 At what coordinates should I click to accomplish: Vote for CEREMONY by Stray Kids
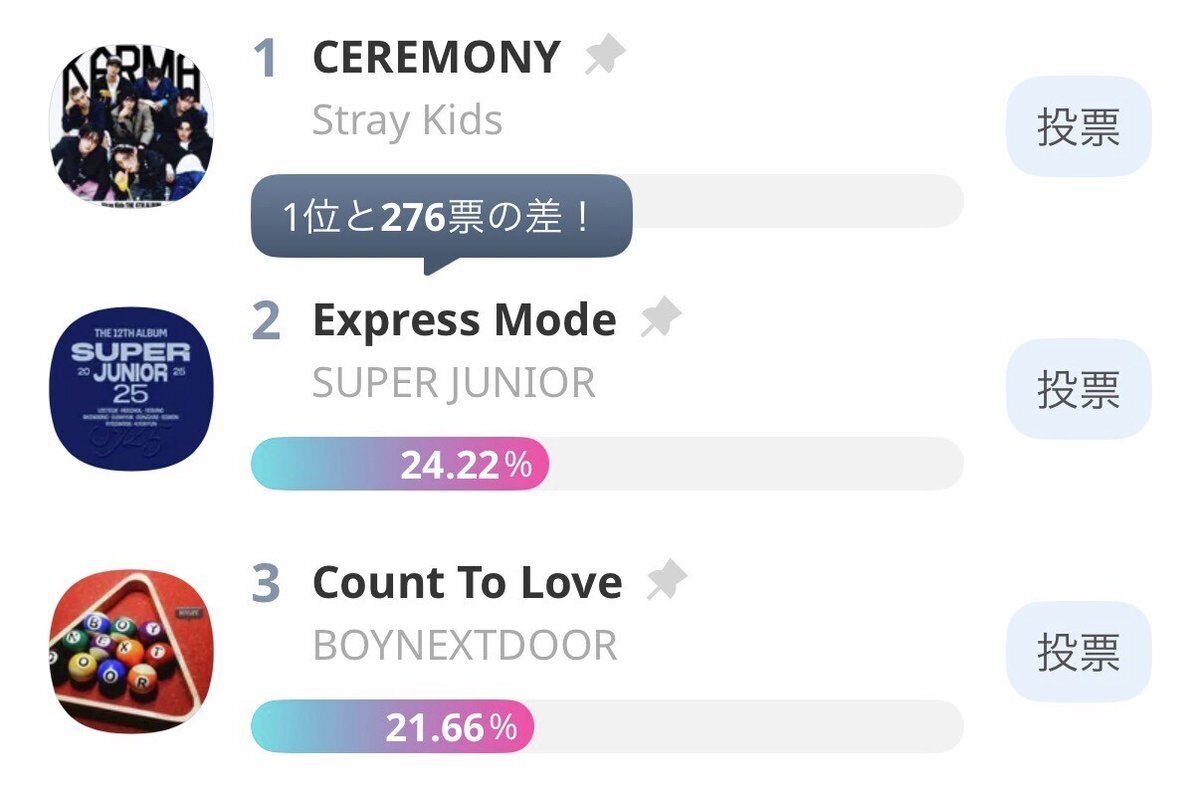coord(1078,127)
